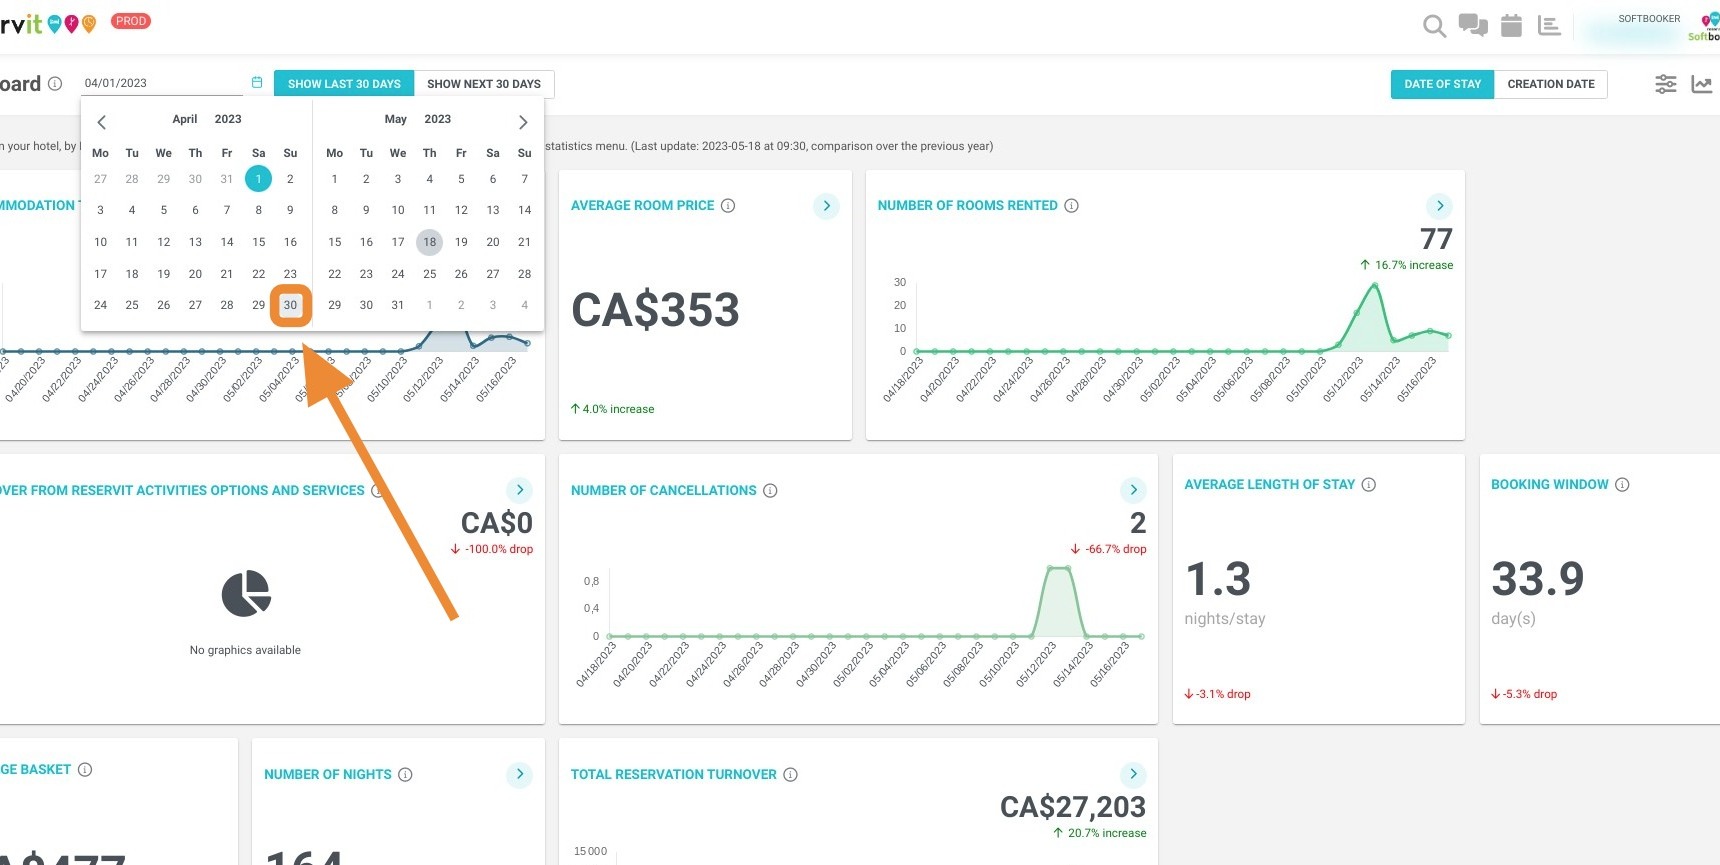Viewport: 1720px width, 865px height.
Task: Click the 33.9 booking window value
Action: pyautogui.click(x=1538, y=579)
